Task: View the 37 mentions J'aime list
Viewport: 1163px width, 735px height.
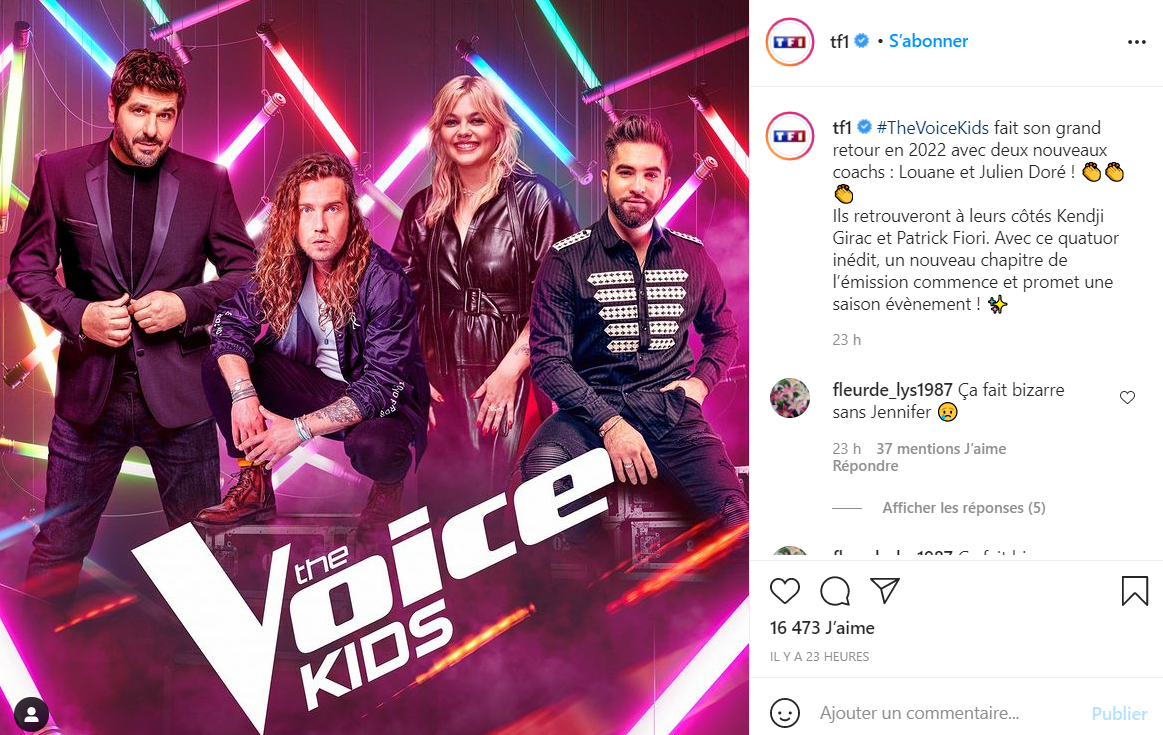Action: (941, 449)
